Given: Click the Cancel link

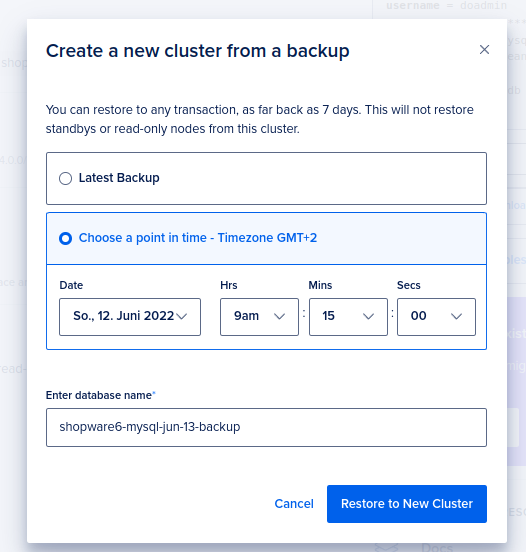Looking at the screenshot, I should tap(294, 504).
